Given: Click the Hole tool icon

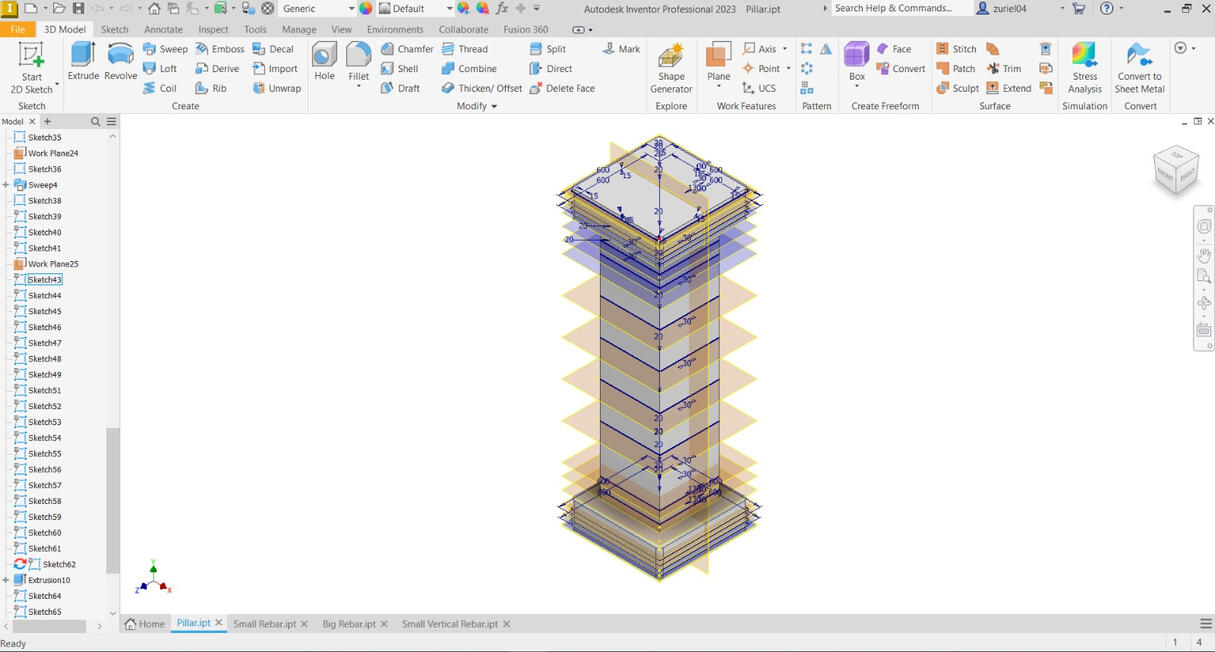Looking at the screenshot, I should pos(324,62).
